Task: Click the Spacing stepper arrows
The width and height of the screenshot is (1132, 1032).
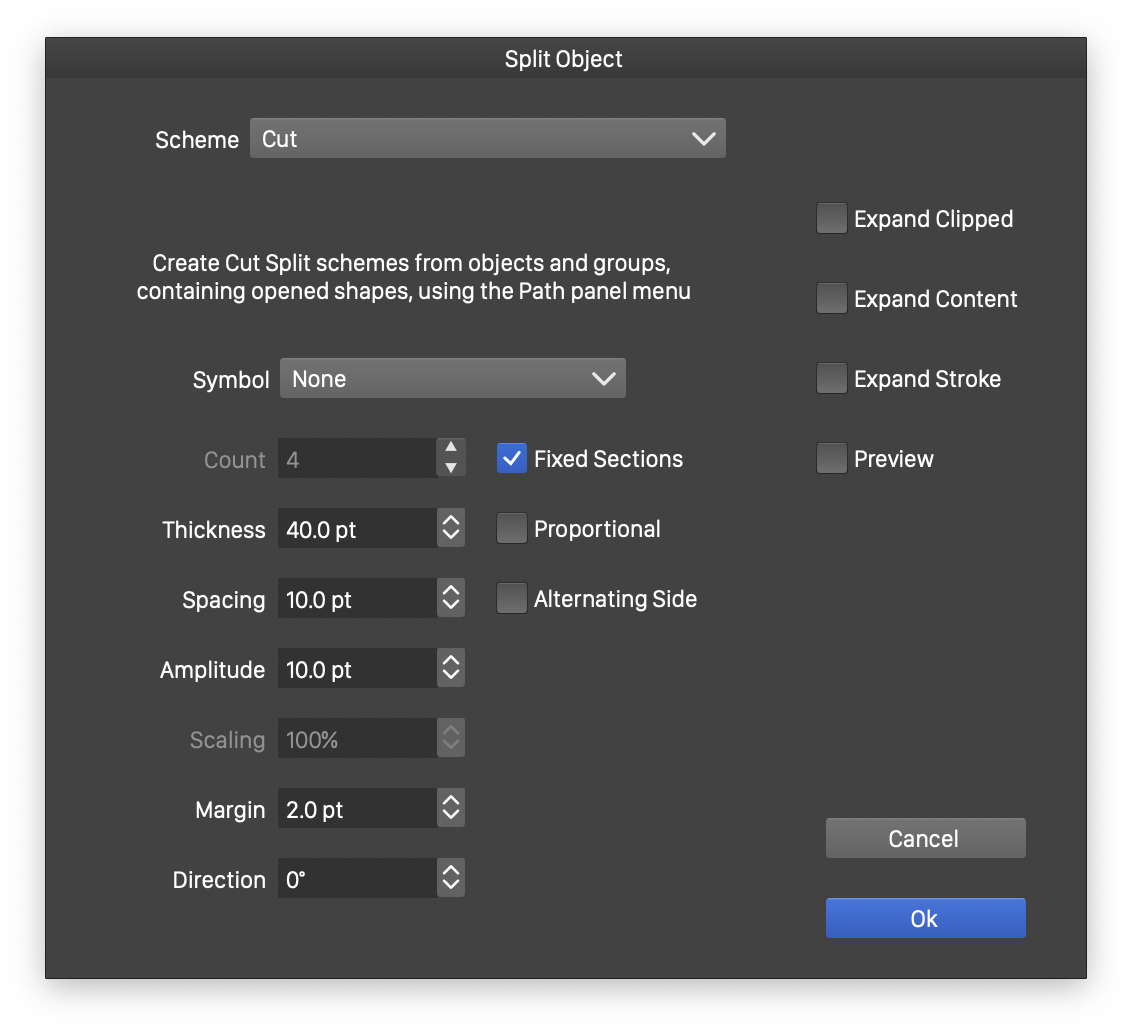Action: click(x=451, y=599)
